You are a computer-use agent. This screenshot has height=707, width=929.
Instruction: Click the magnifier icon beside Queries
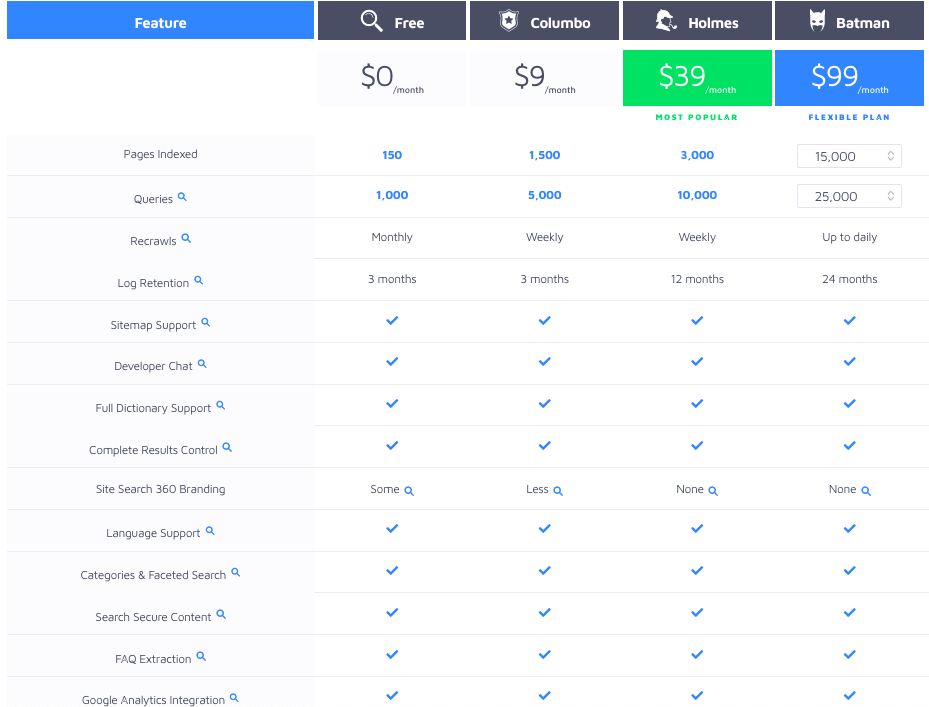(x=182, y=197)
